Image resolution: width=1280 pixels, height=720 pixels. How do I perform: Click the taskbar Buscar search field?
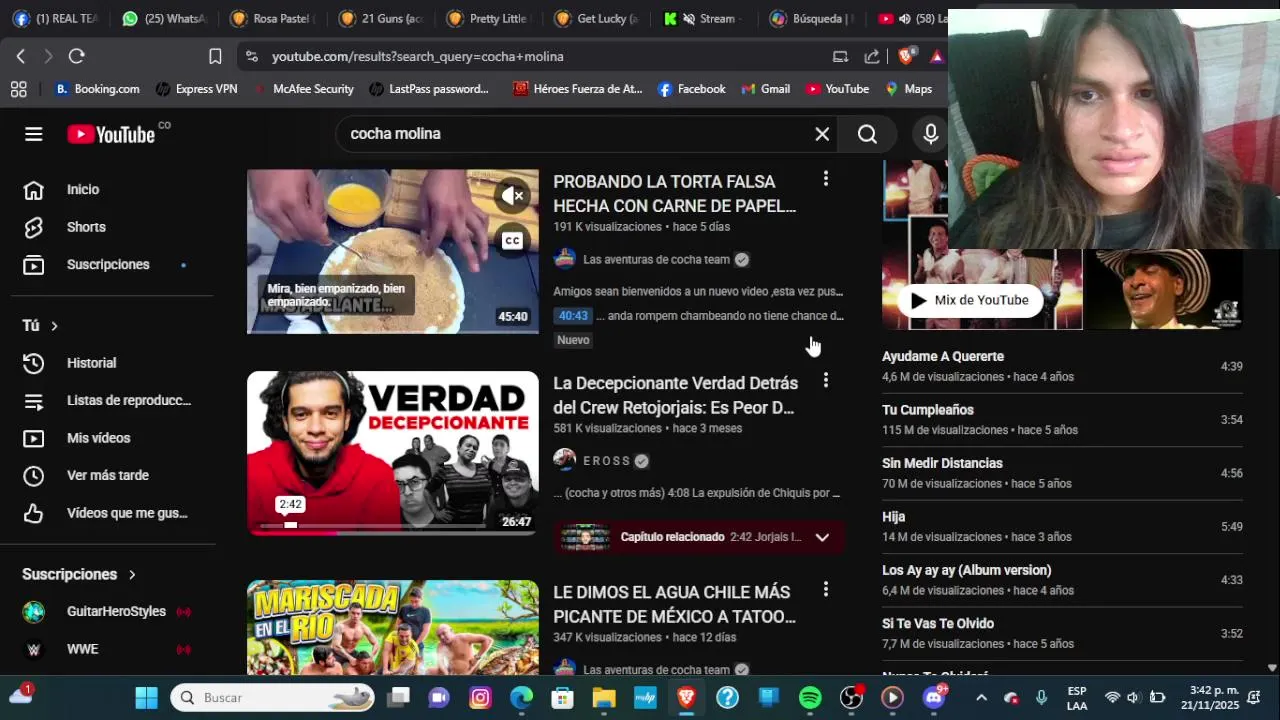tap(272, 697)
